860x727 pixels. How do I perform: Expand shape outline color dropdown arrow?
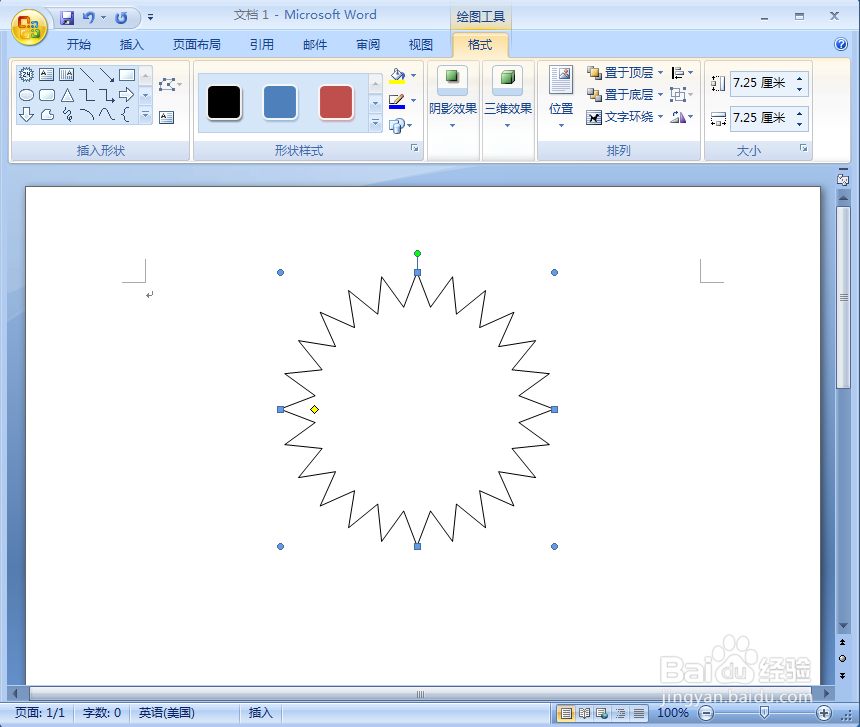414,100
